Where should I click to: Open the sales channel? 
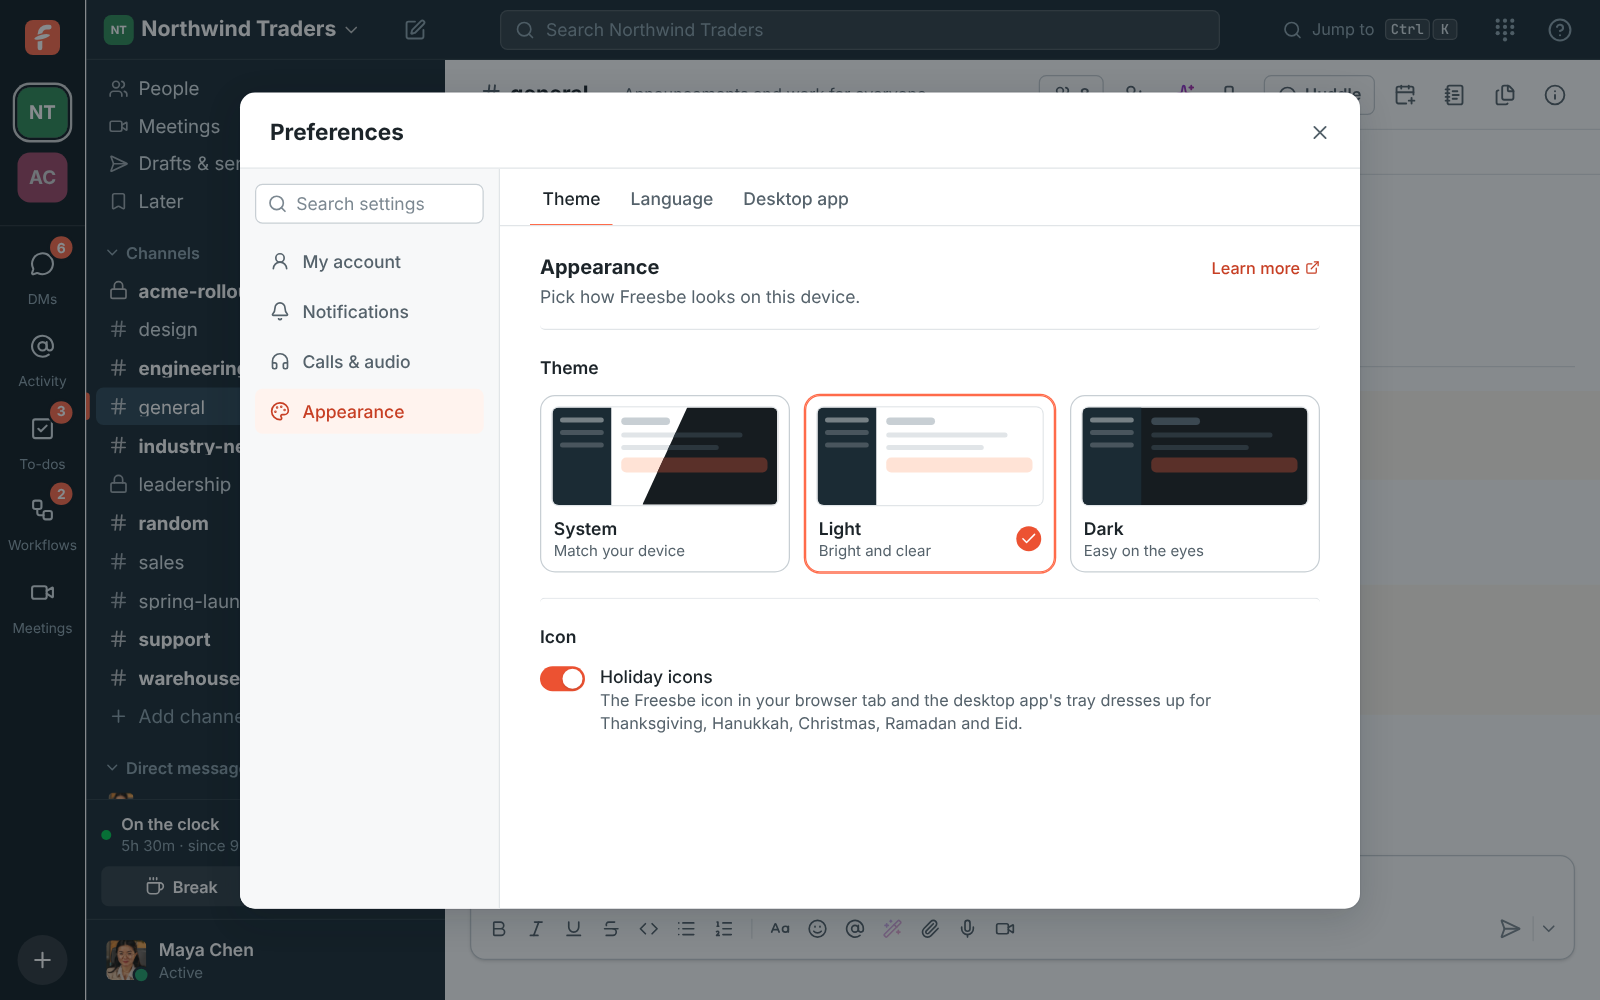point(168,562)
